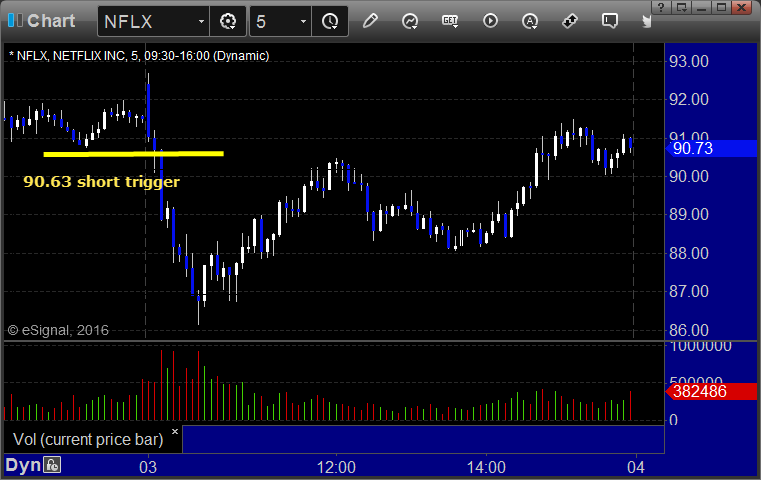Open the symbol settings gear
This screenshot has height=480, width=761.
228,21
